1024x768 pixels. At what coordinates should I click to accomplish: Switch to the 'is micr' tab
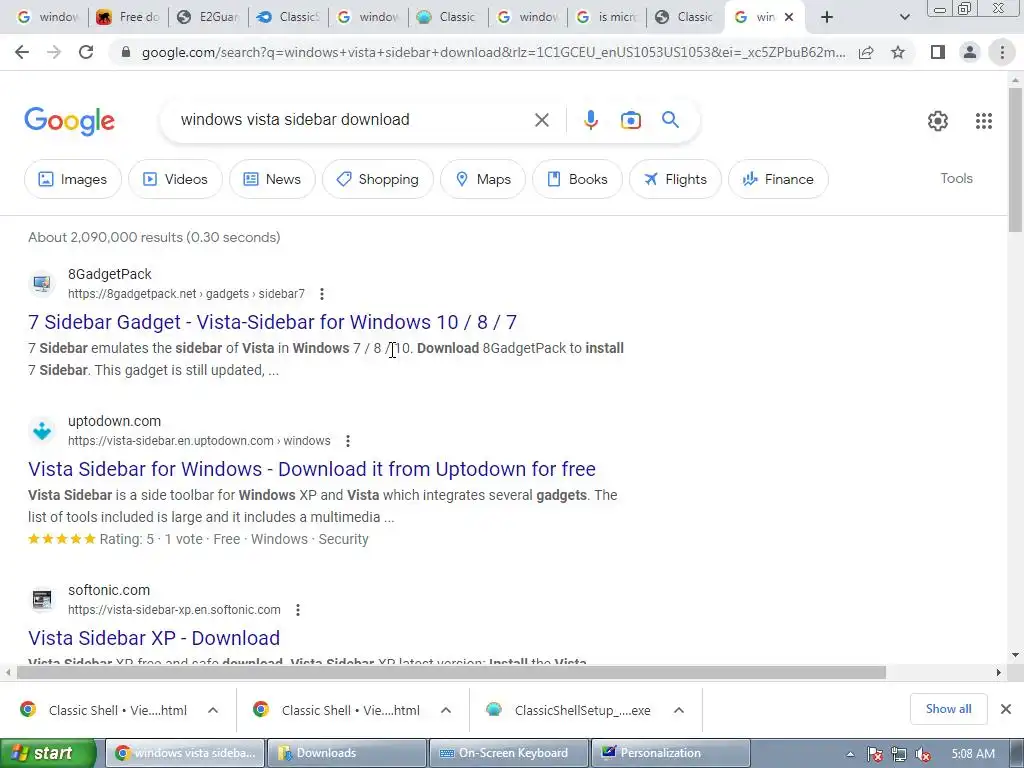(607, 17)
